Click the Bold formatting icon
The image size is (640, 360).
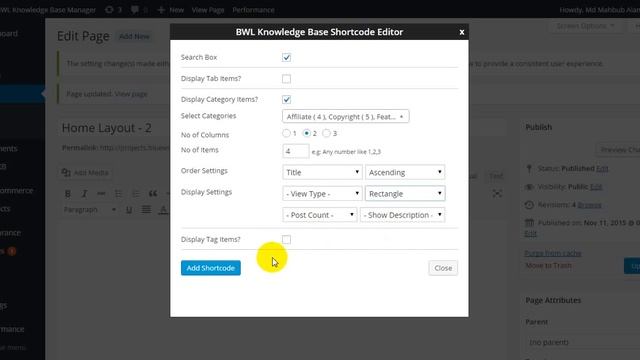coord(68,194)
